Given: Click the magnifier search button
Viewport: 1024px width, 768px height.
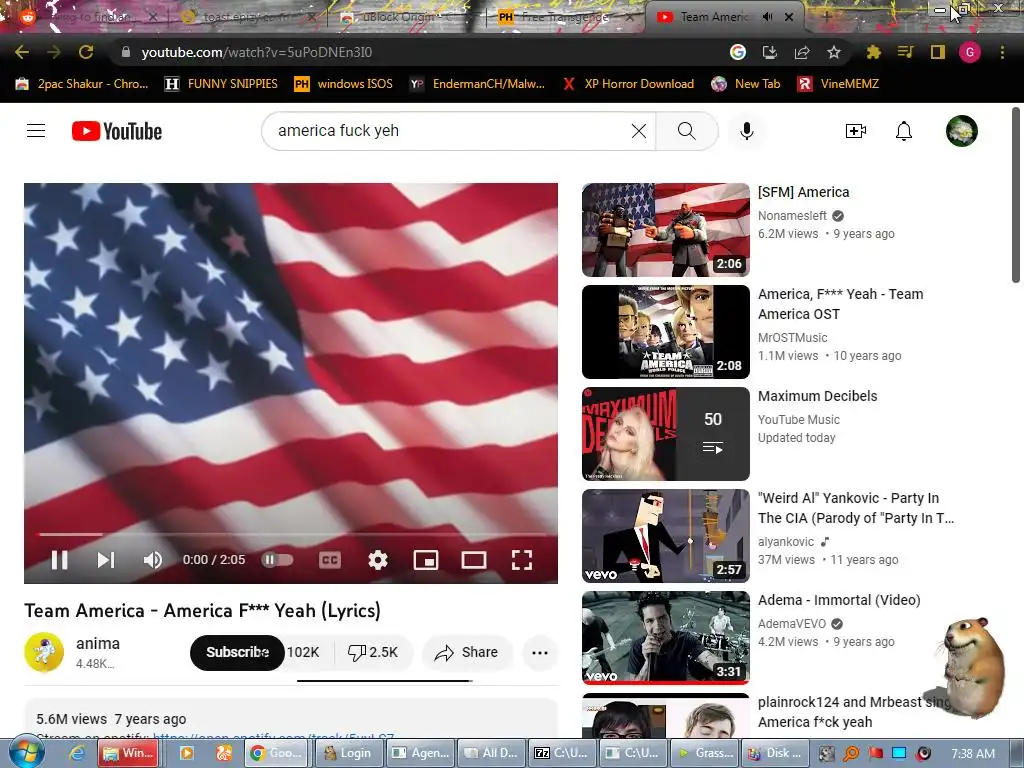Looking at the screenshot, I should tap(686, 131).
